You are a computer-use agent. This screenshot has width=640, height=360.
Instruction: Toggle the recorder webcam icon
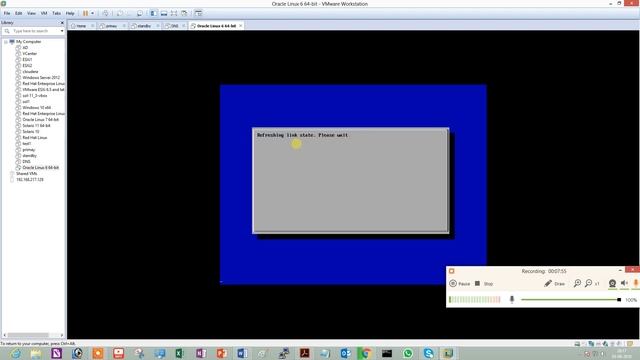(612, 283)
